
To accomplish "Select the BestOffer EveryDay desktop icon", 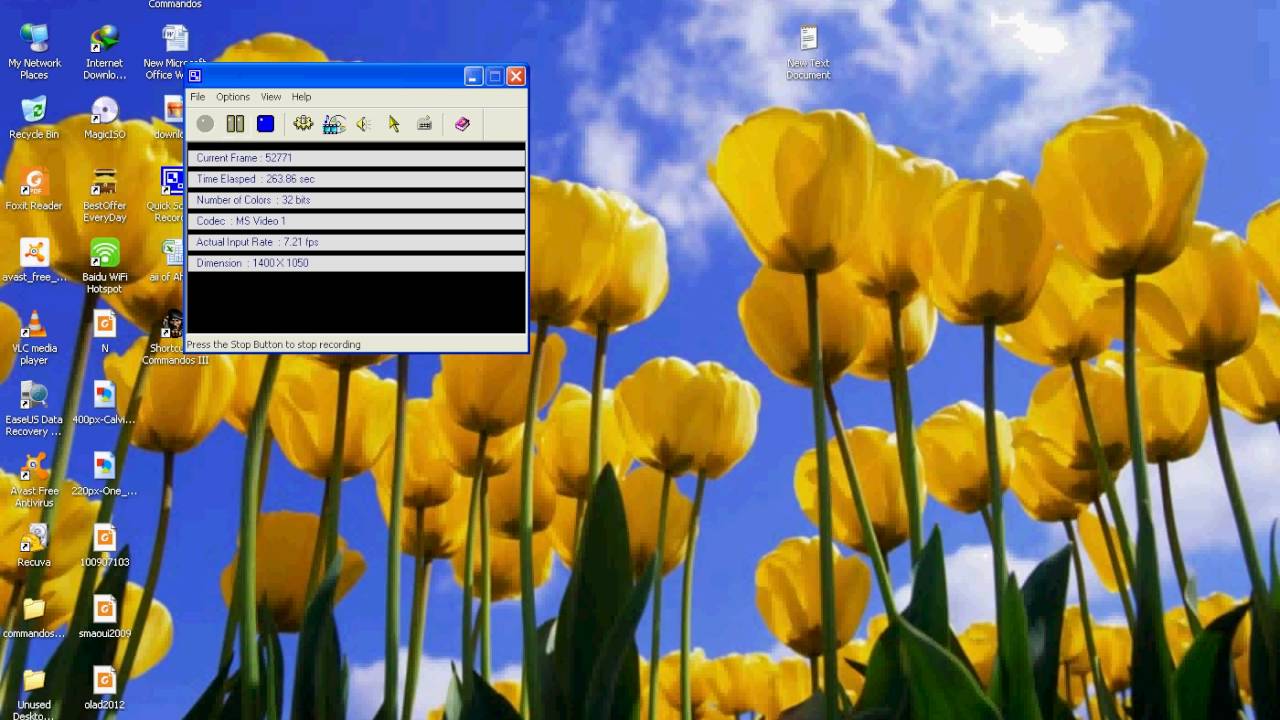I will [104, 195].
